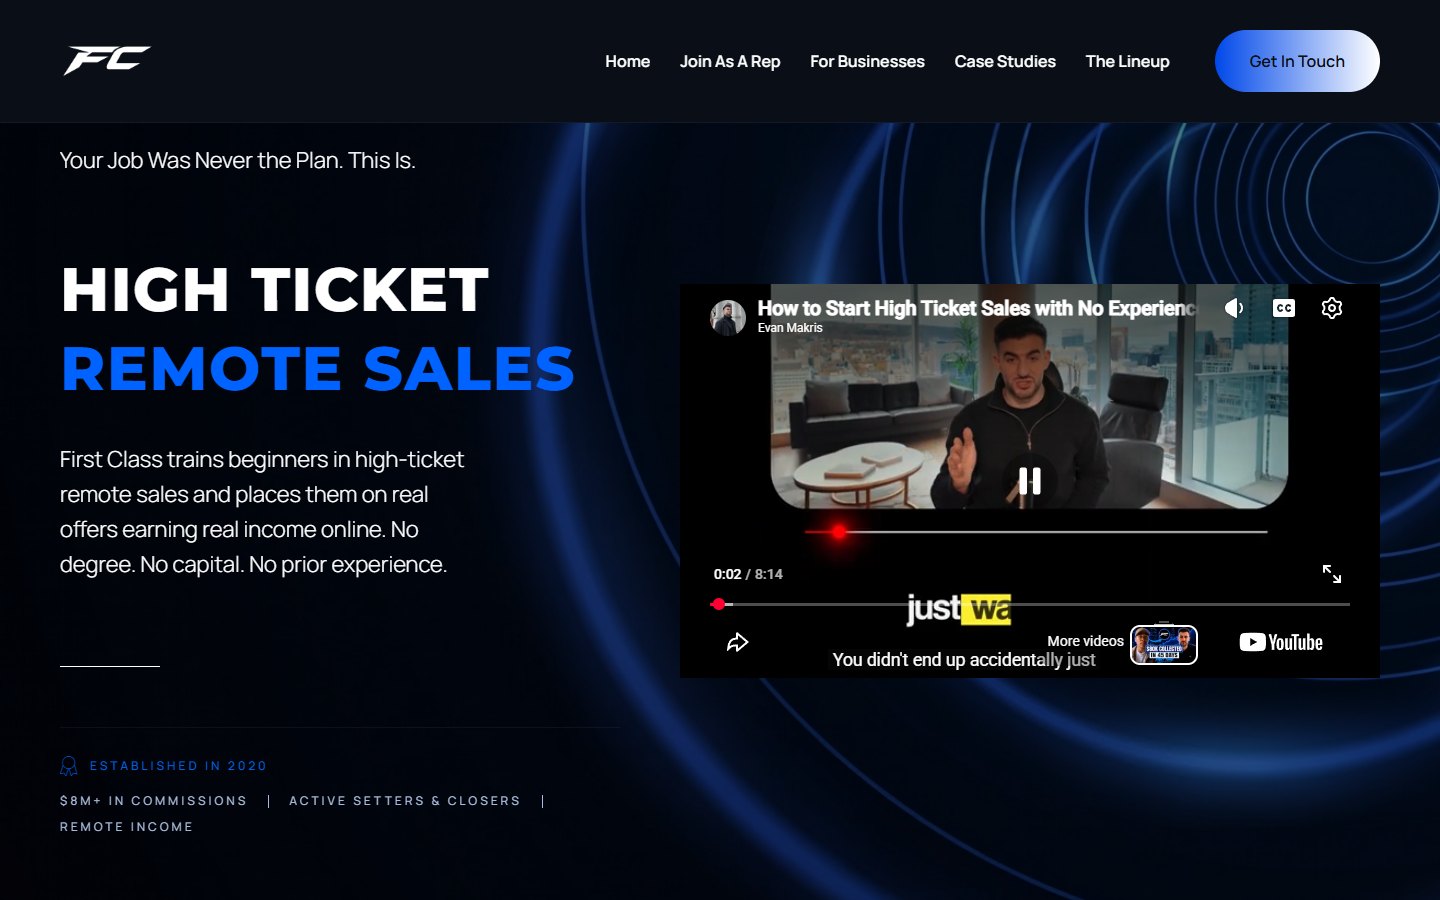1440x900 pixels.
Task: Mute the video using the speaker icon
Action: [x=1234, y=308]
